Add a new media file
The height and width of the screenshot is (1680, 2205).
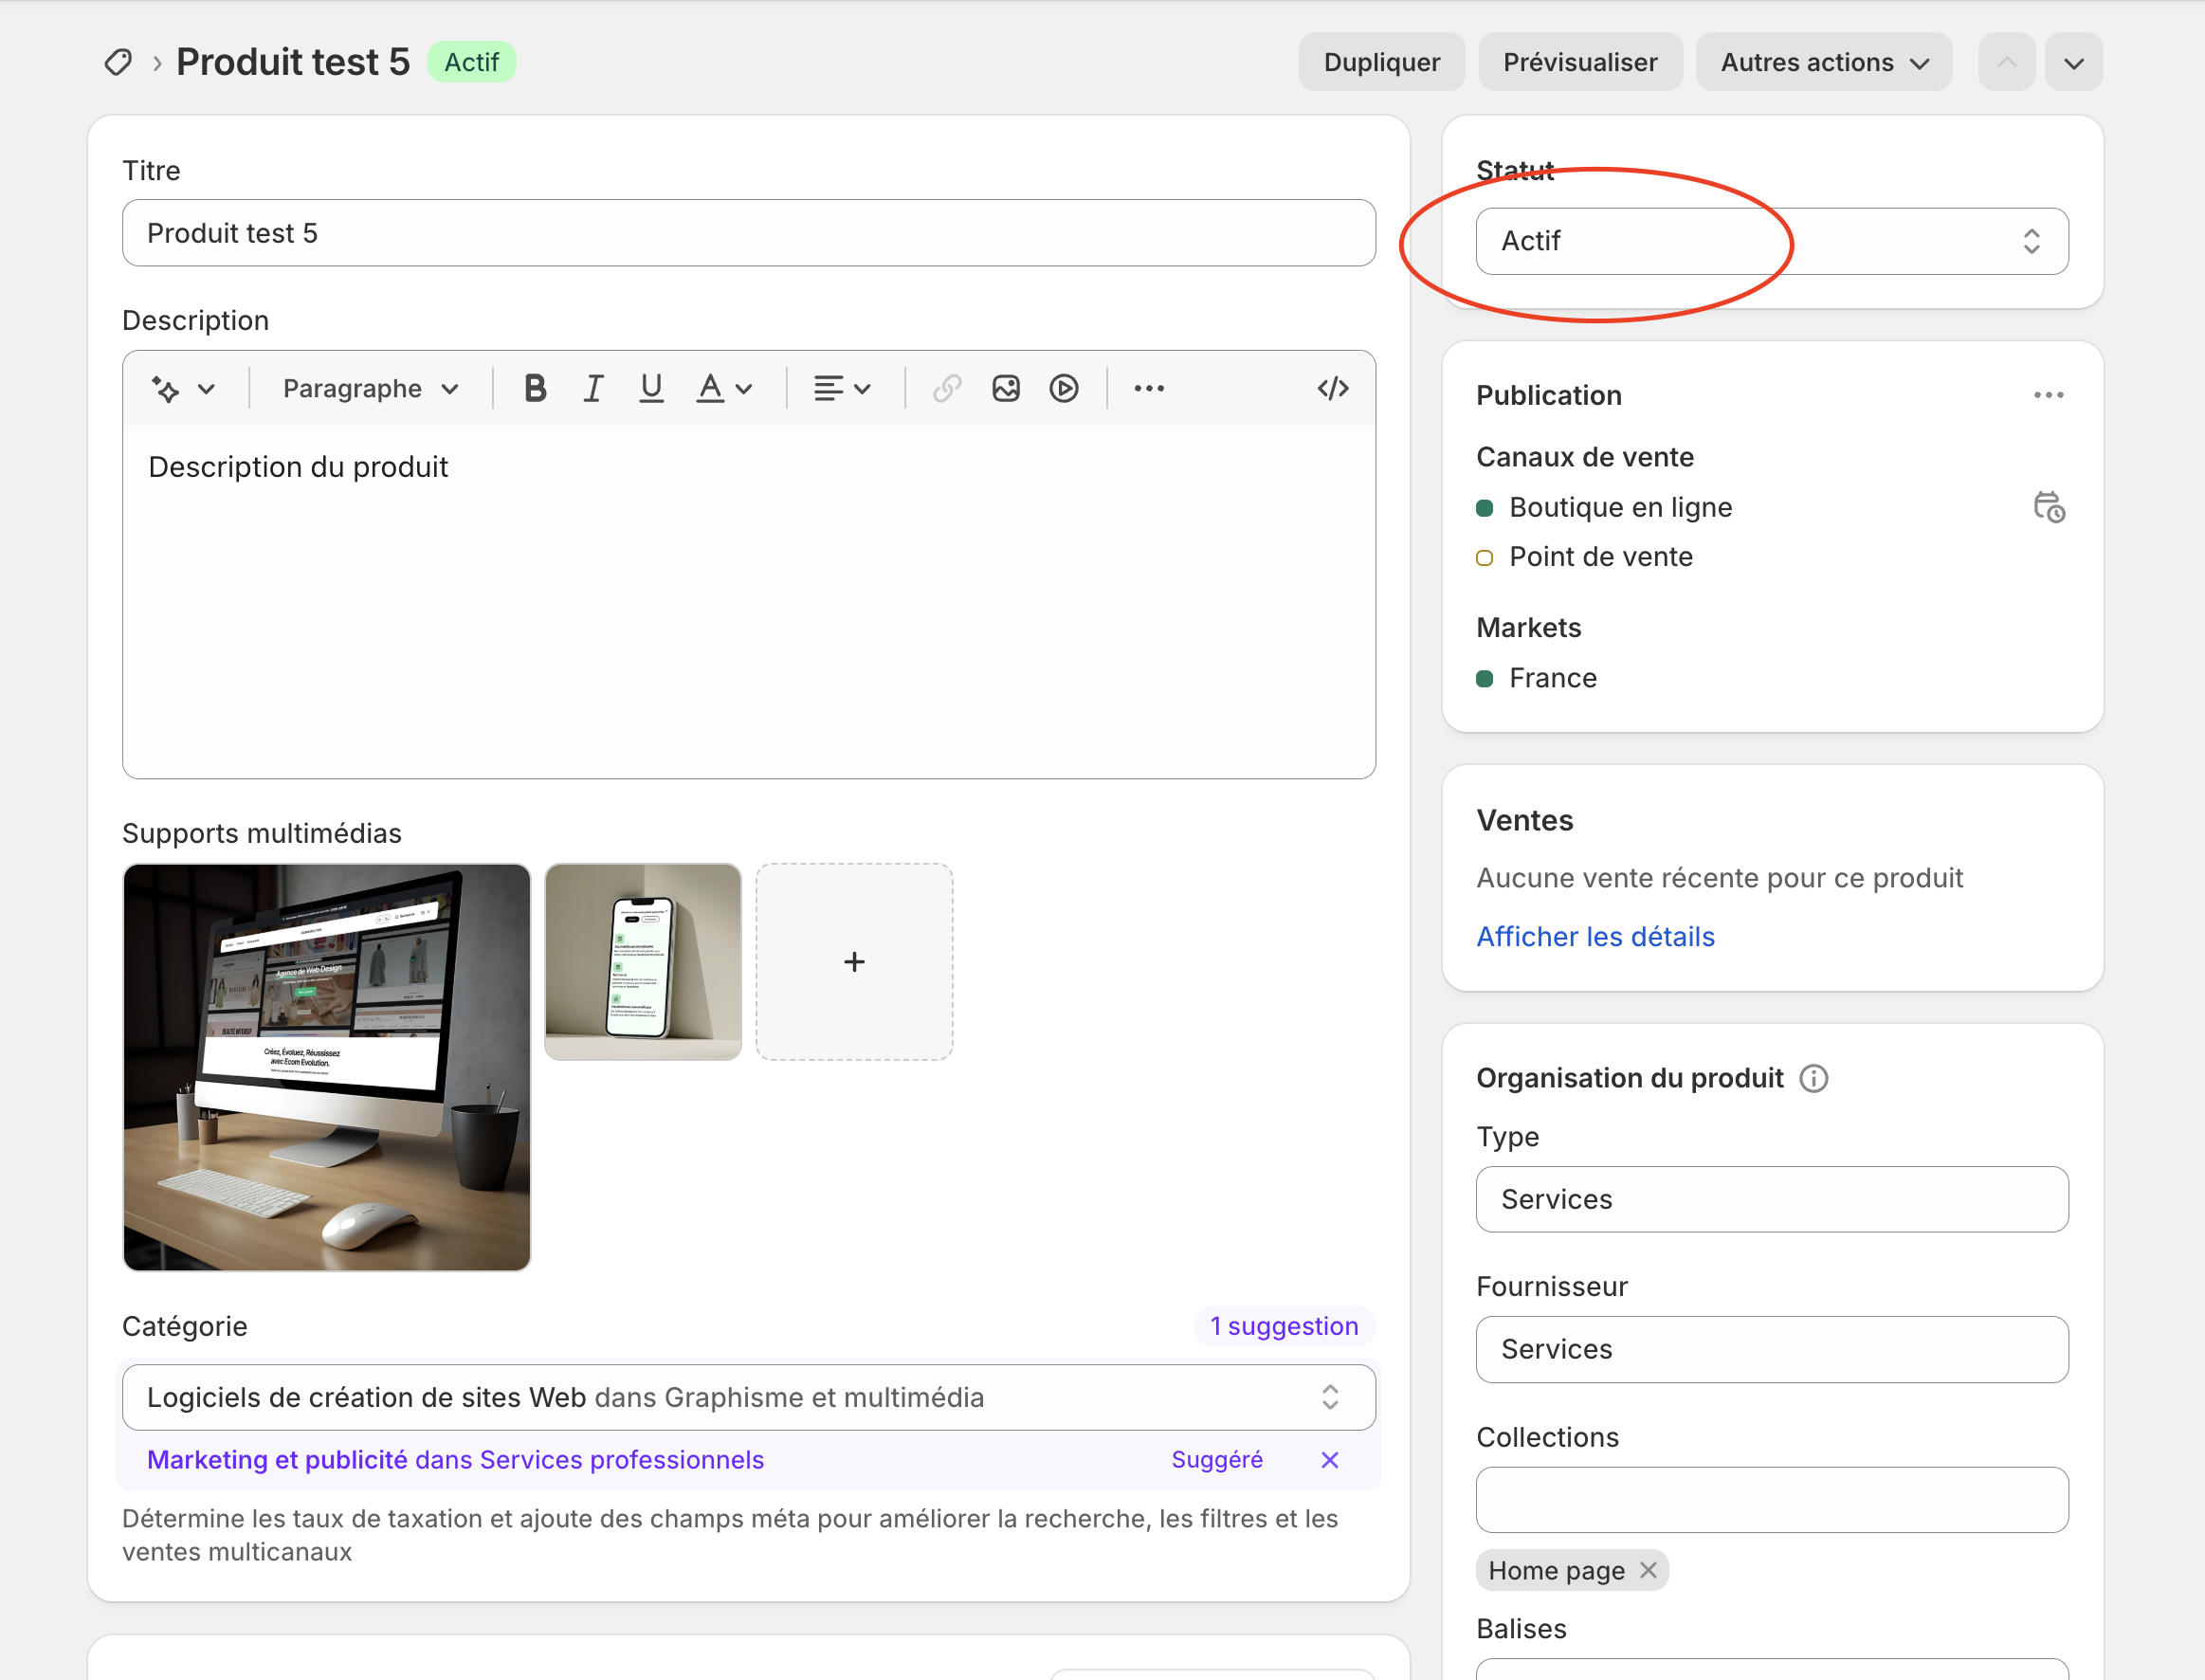pyautogui.click(x=854, y=962)
